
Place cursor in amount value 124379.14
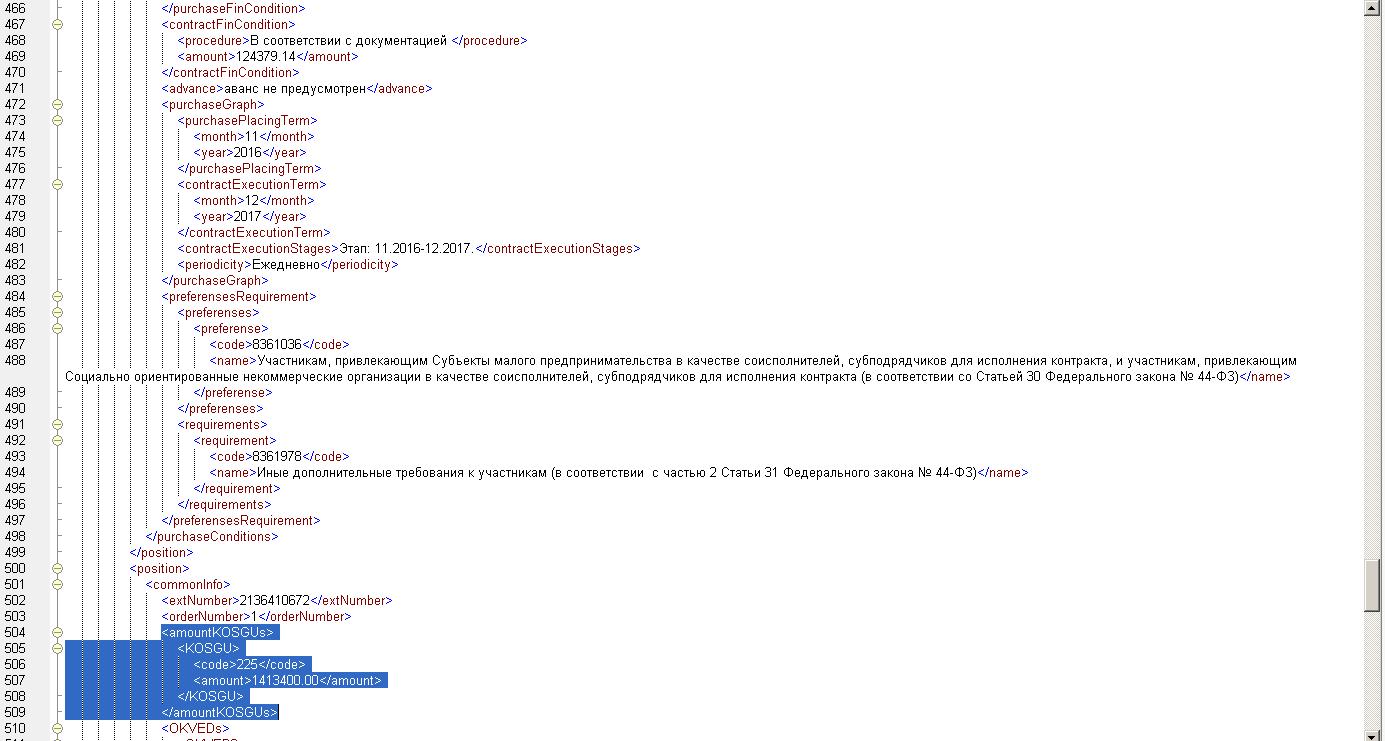coord(267,56)
